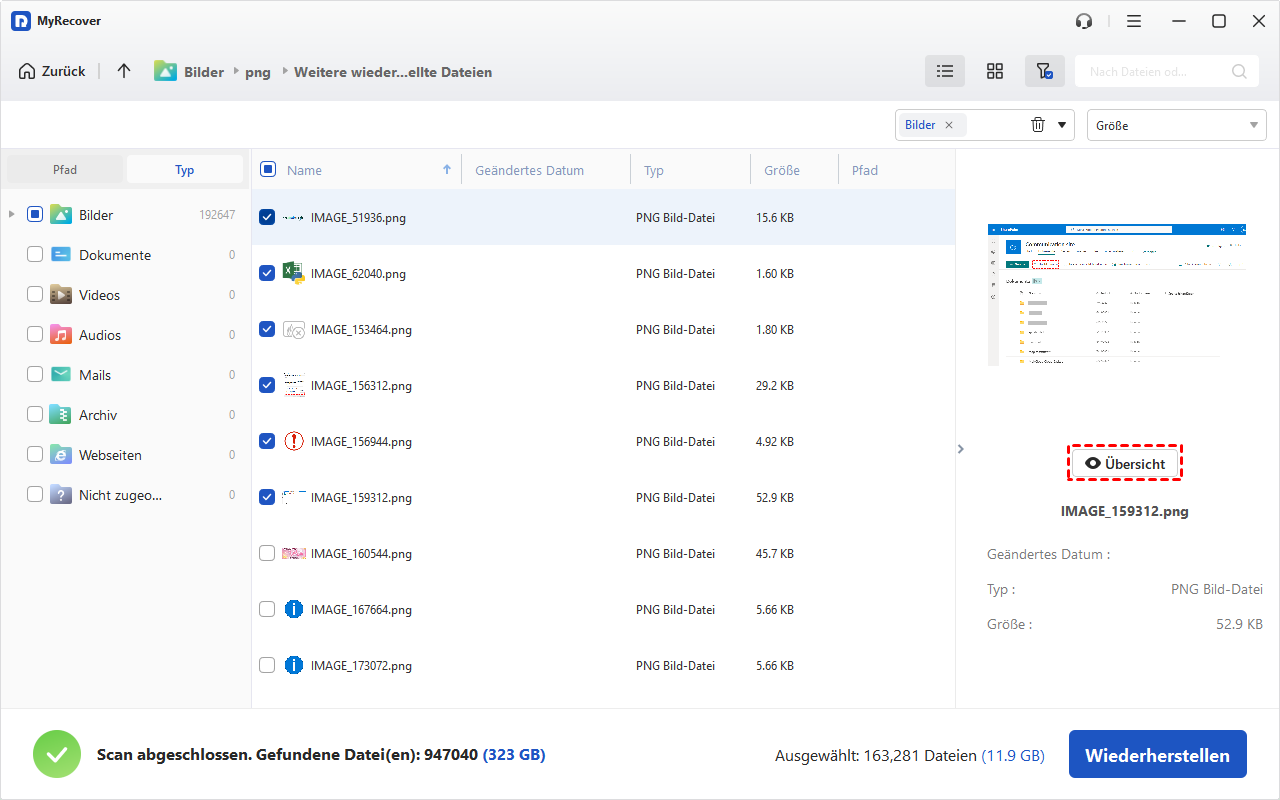Switch to the Pfad tab

pos(65,170)
